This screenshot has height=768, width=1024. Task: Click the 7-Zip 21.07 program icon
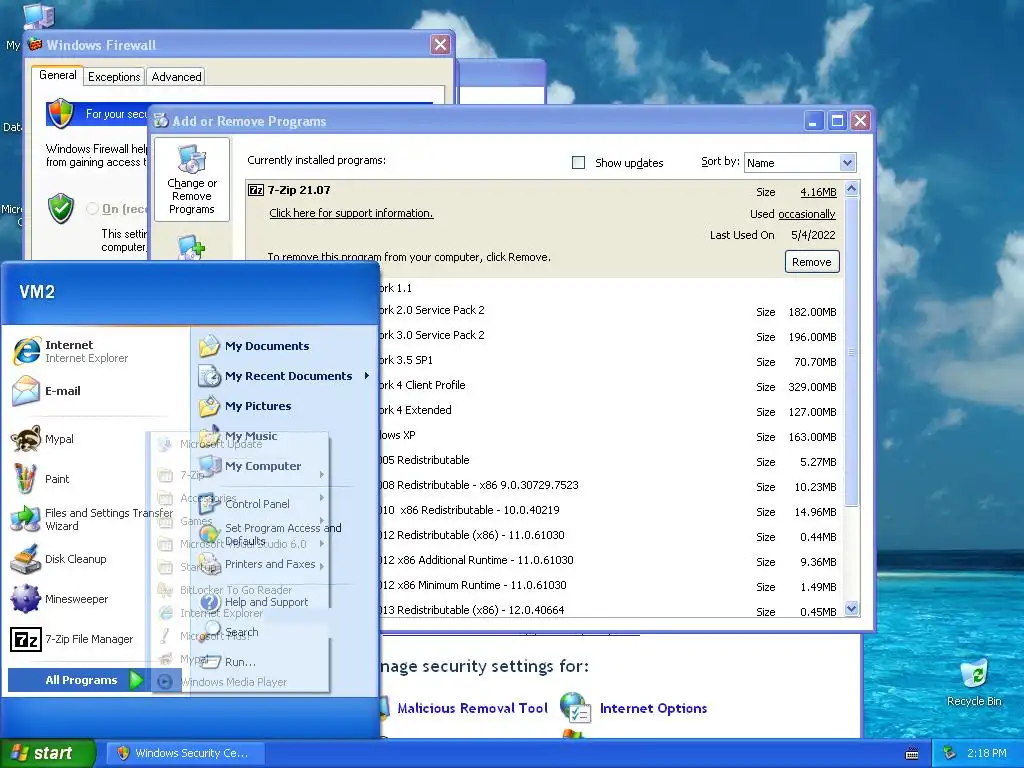coord(256,190)
